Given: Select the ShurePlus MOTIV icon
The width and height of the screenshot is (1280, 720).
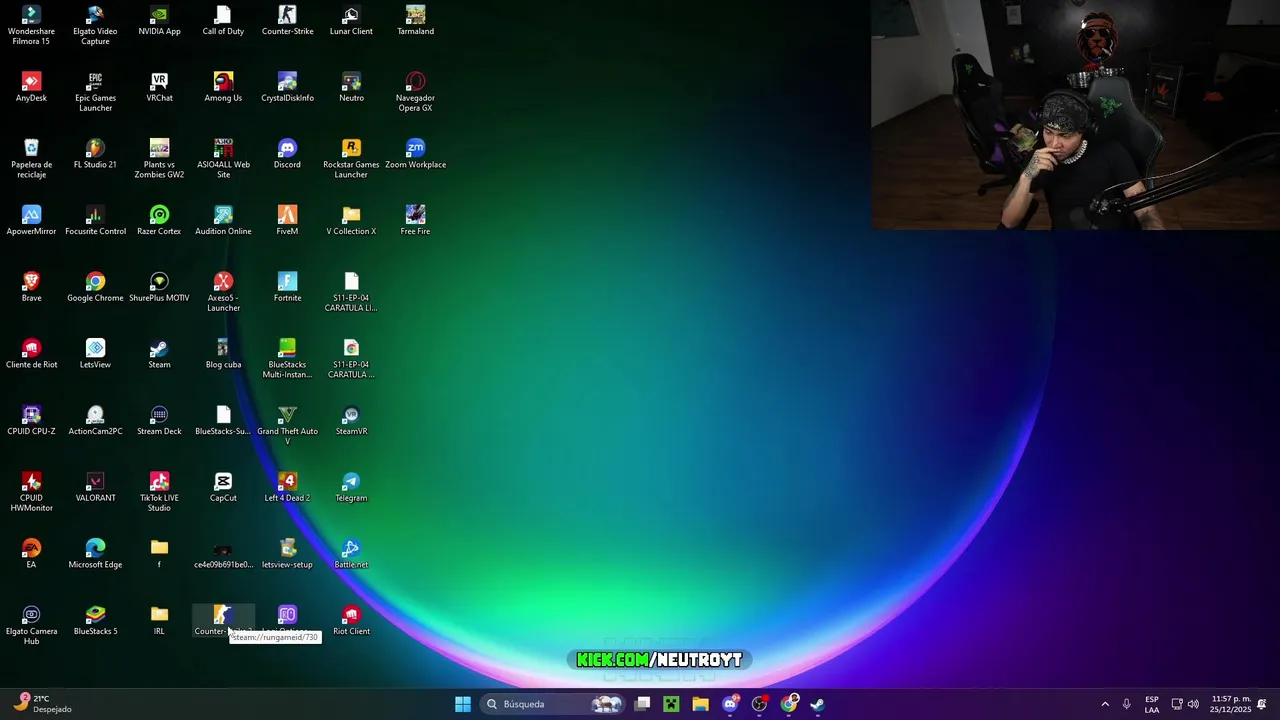Looking at the screenshot, I should pos(159,287).
